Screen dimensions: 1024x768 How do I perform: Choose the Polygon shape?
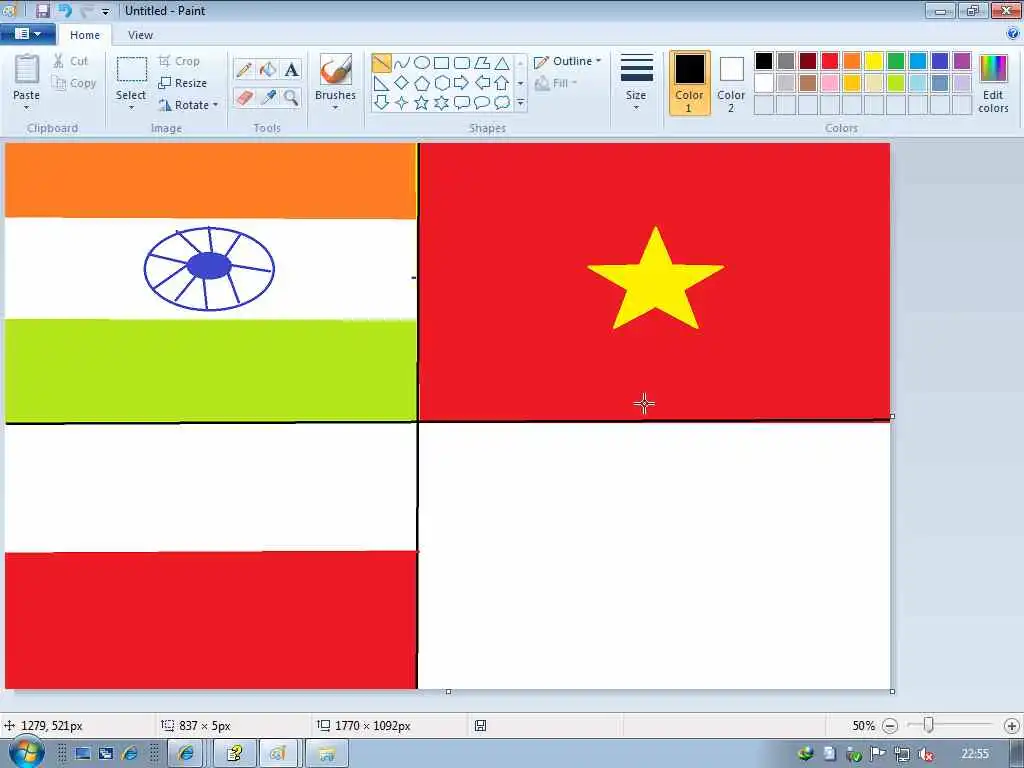482,63
